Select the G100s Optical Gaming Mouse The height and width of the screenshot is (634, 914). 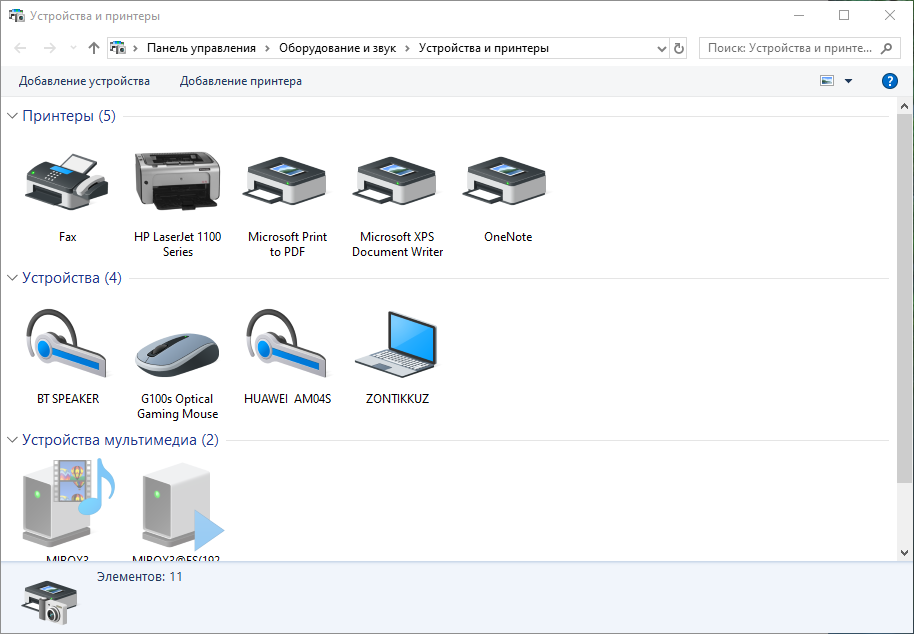click(x=177, y=342)
